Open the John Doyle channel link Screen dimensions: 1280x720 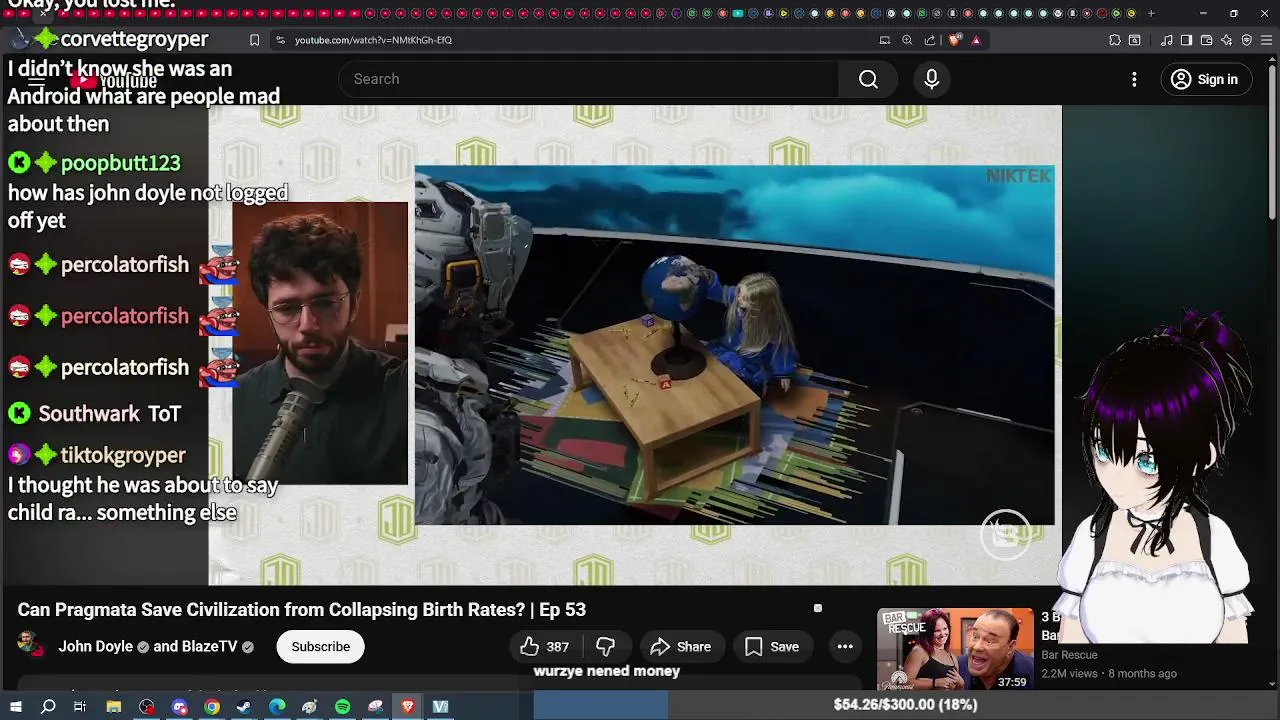coord(95,647)
